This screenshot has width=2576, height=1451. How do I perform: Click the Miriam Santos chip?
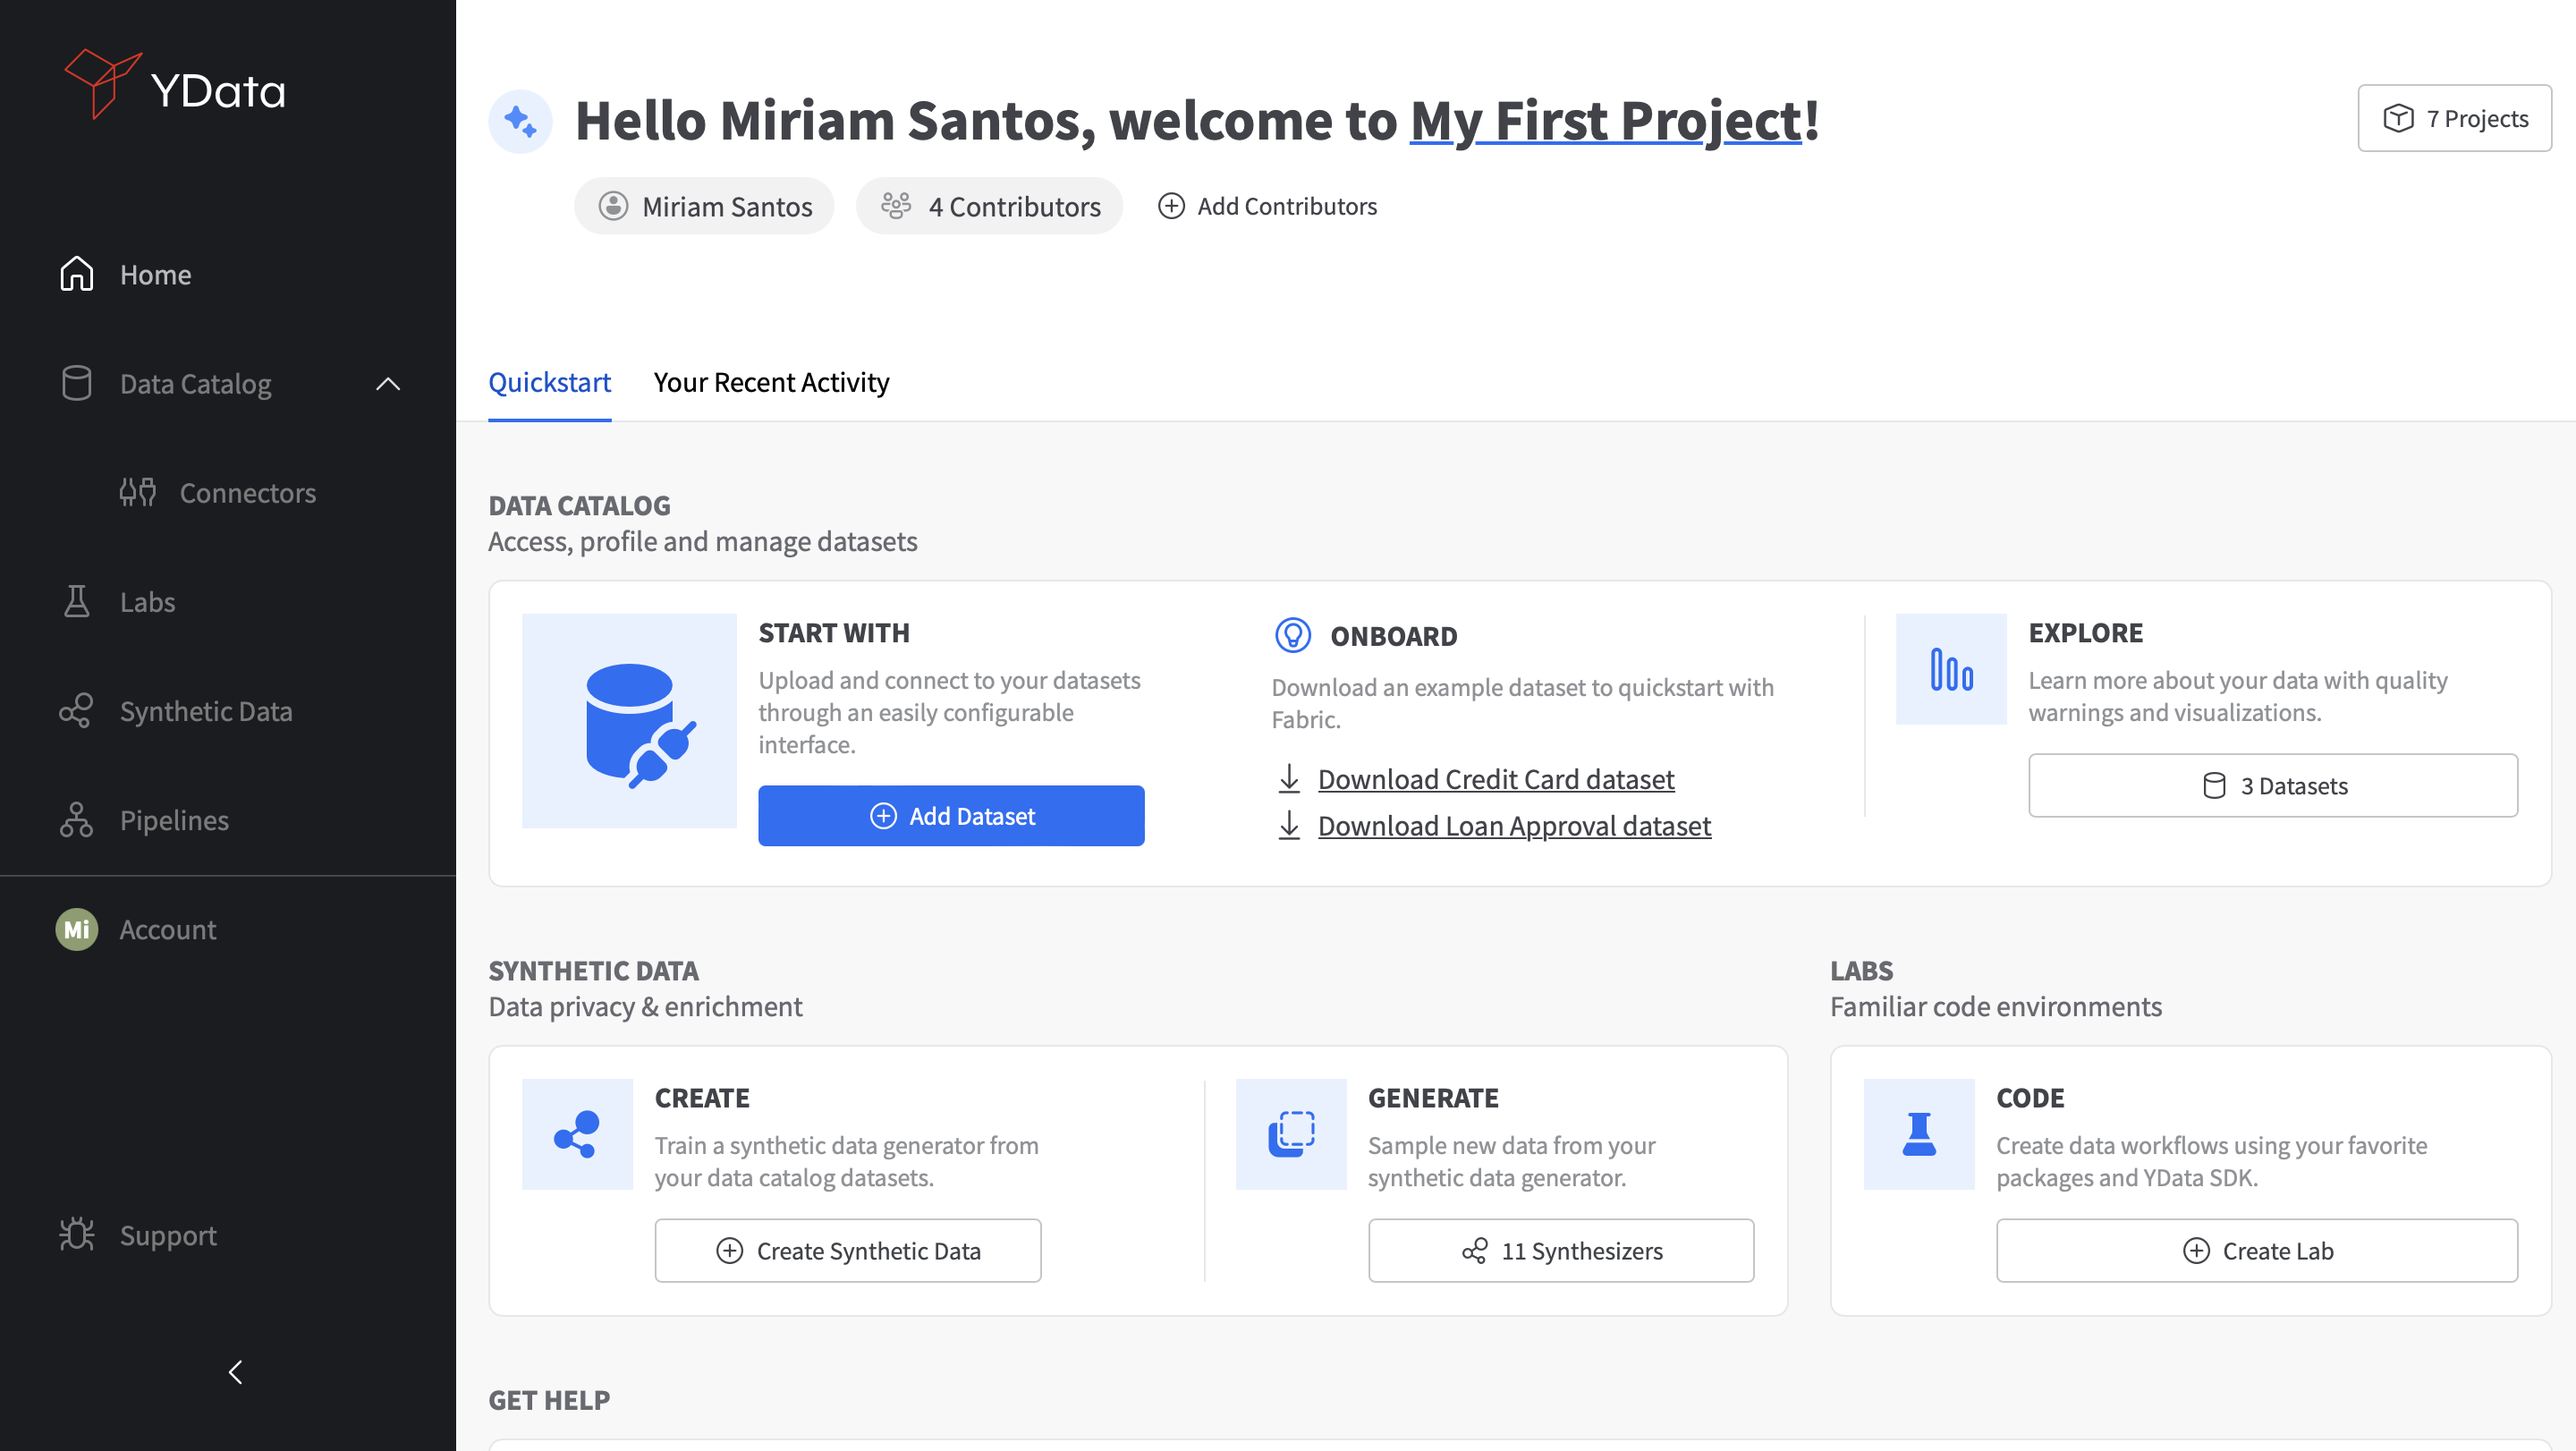click(x=704, y=206)
